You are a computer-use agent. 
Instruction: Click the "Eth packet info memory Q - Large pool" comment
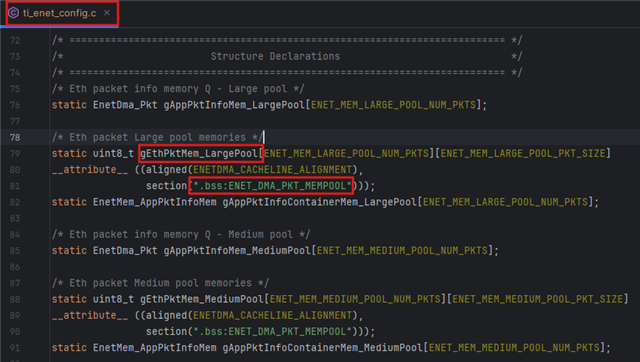click(x=178, y=89)
